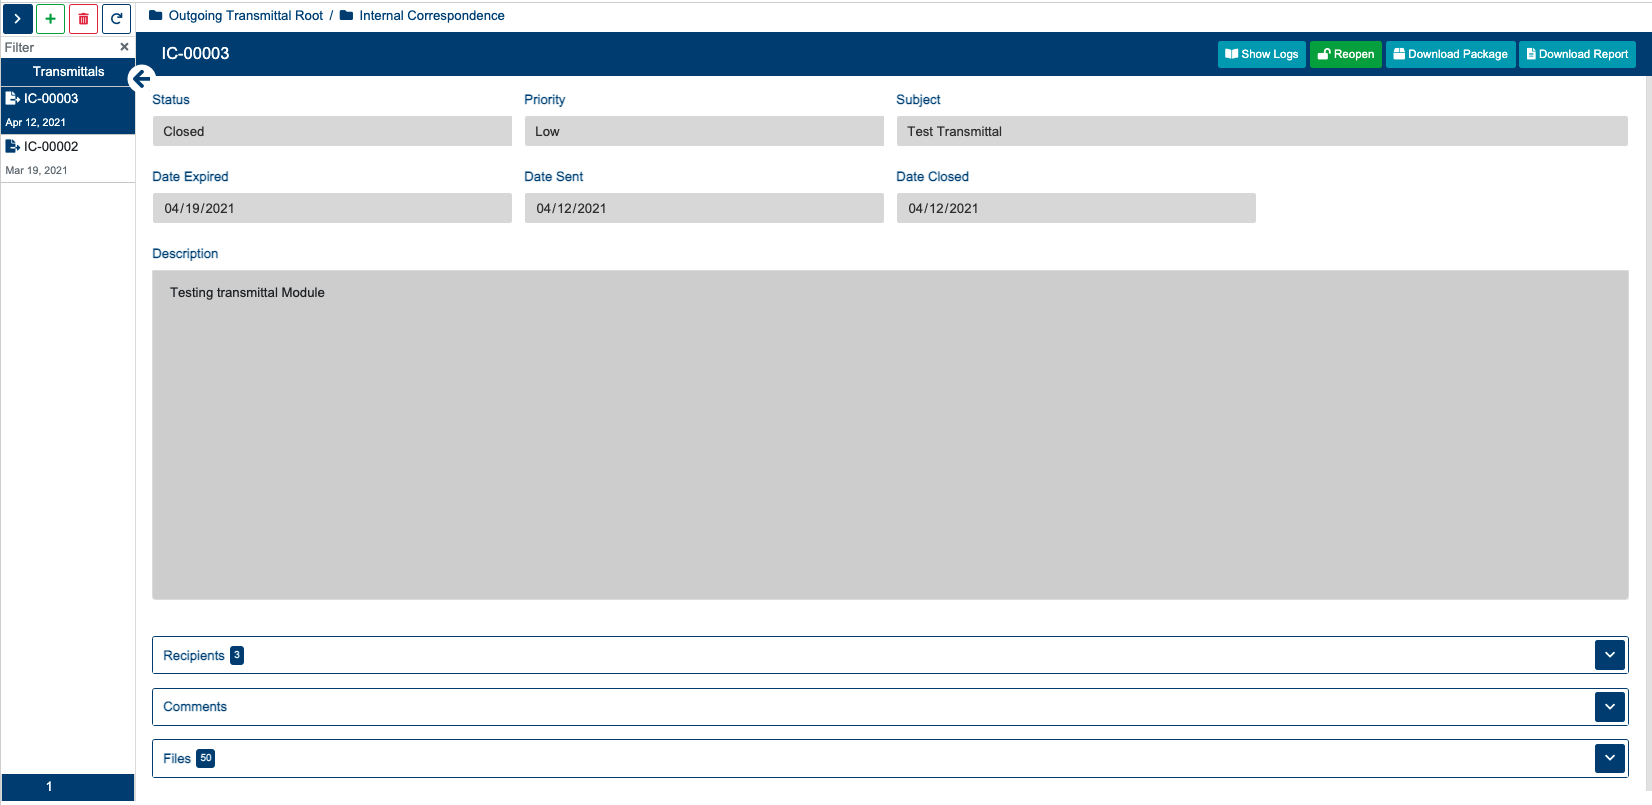The width and height of the screenshot is (1652, 805).
Task: Click the IC-00003 title in header bar
Action: (x=196, y=54)
